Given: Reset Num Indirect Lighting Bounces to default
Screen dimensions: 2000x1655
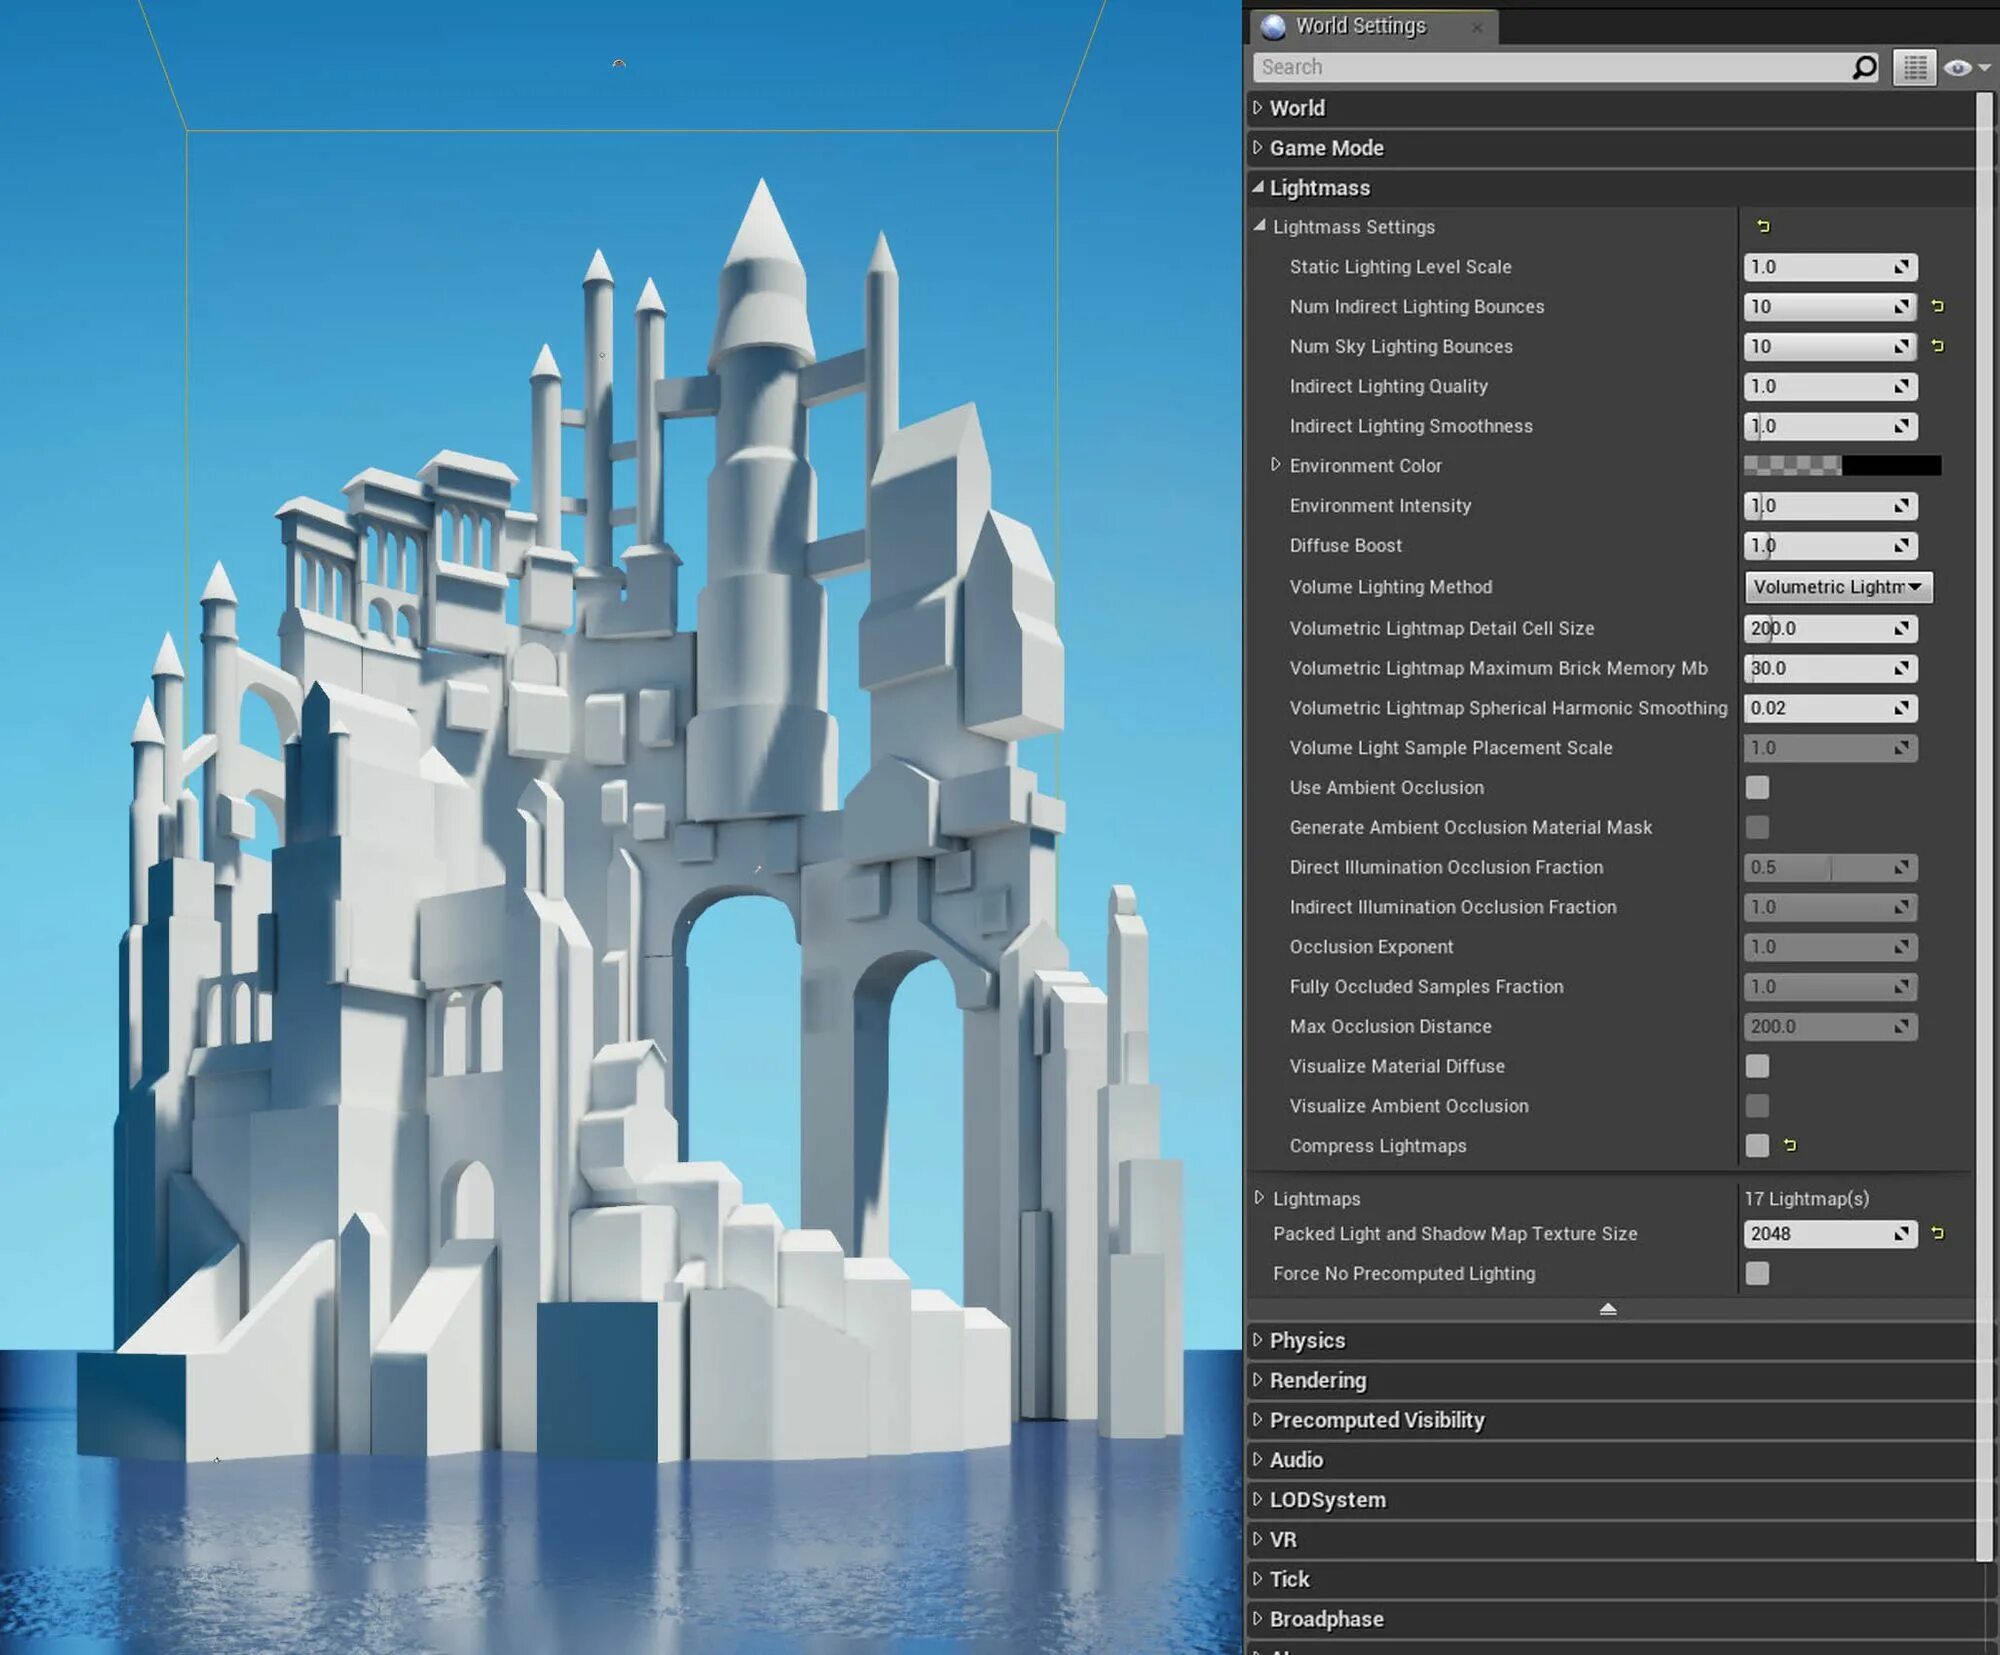Looking at the screenshot, I should [1937, 306].
